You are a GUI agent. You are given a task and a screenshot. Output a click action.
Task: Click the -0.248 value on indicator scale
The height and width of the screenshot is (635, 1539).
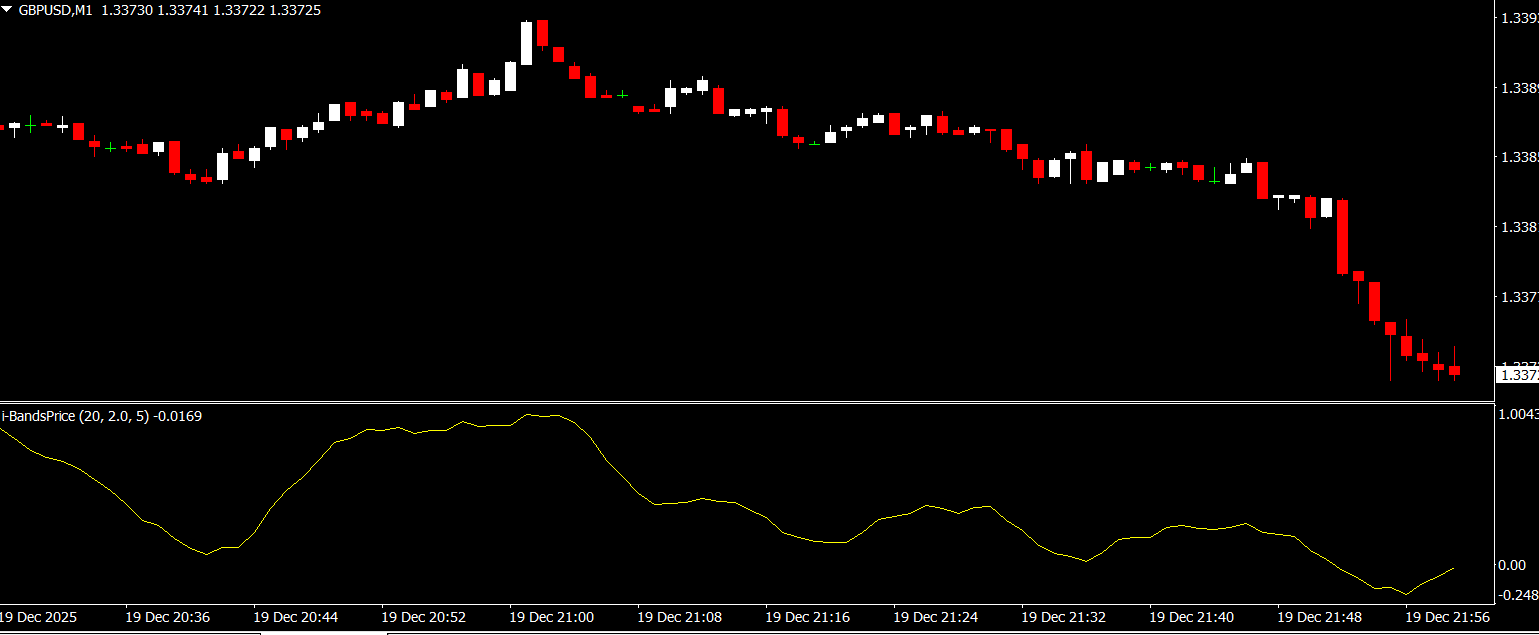pyautogui.click(x=1517, y=595)
